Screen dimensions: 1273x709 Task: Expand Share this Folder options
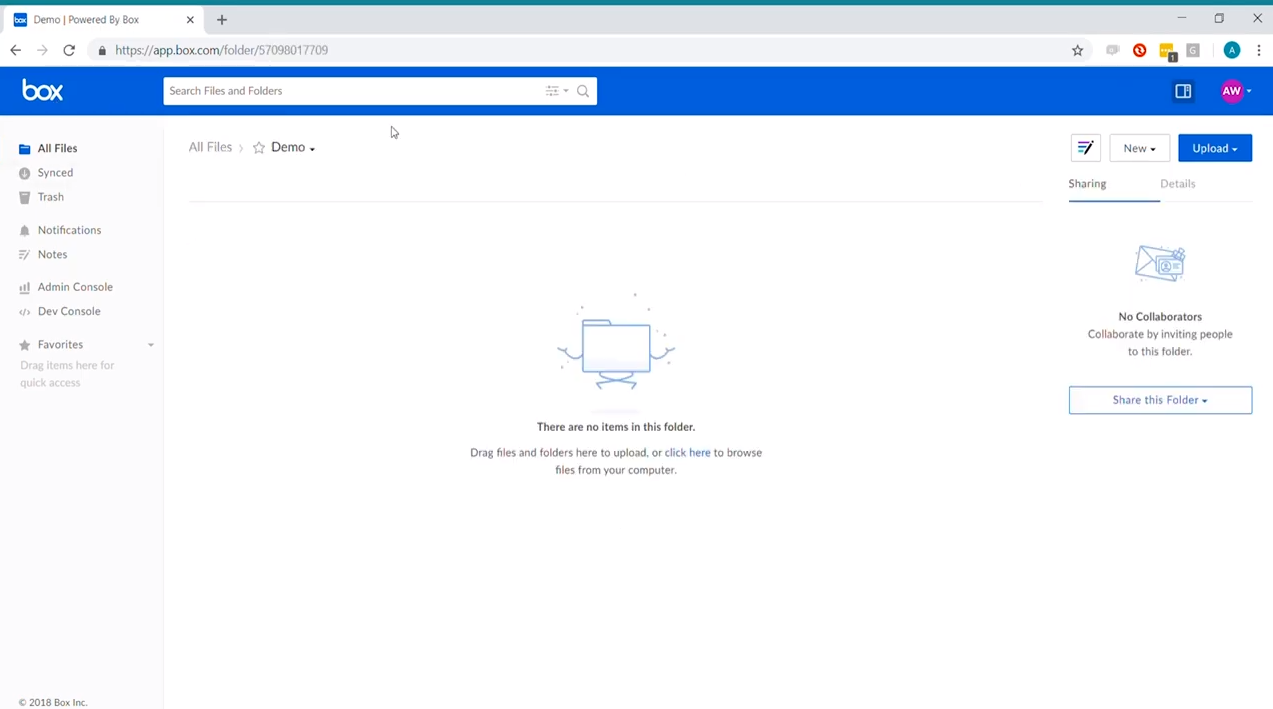[1160, 400]
